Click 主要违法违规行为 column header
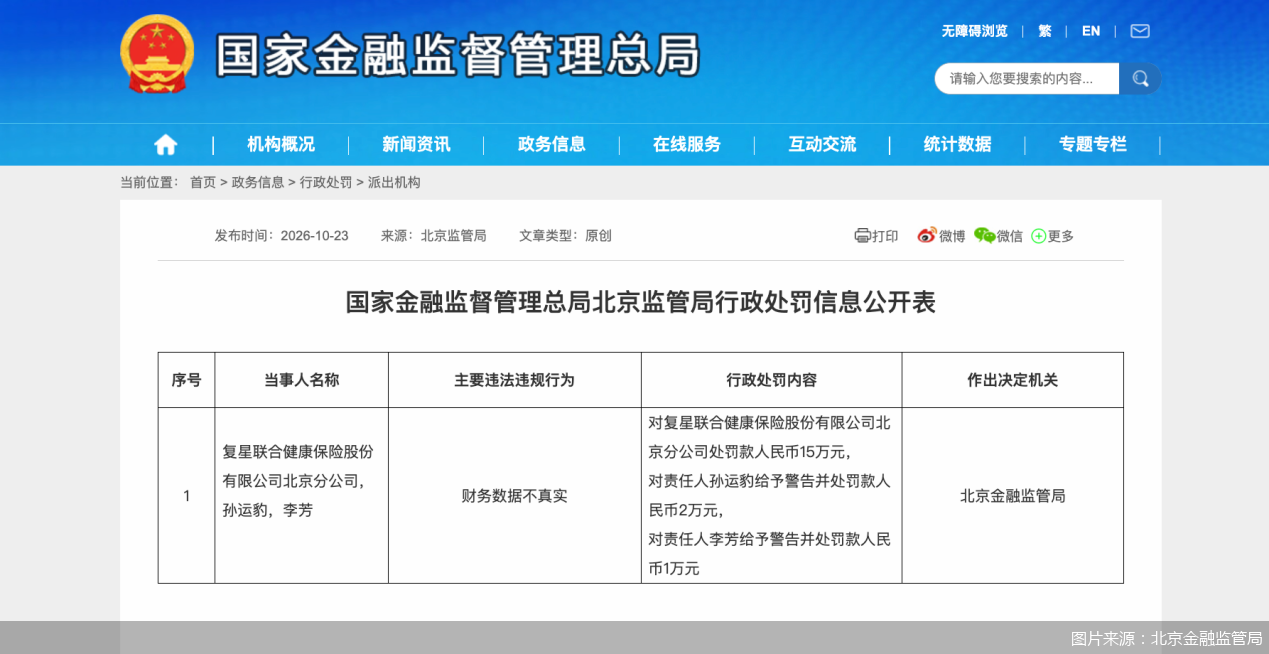This screenshot has height=654, width=1269. (514, 380)
